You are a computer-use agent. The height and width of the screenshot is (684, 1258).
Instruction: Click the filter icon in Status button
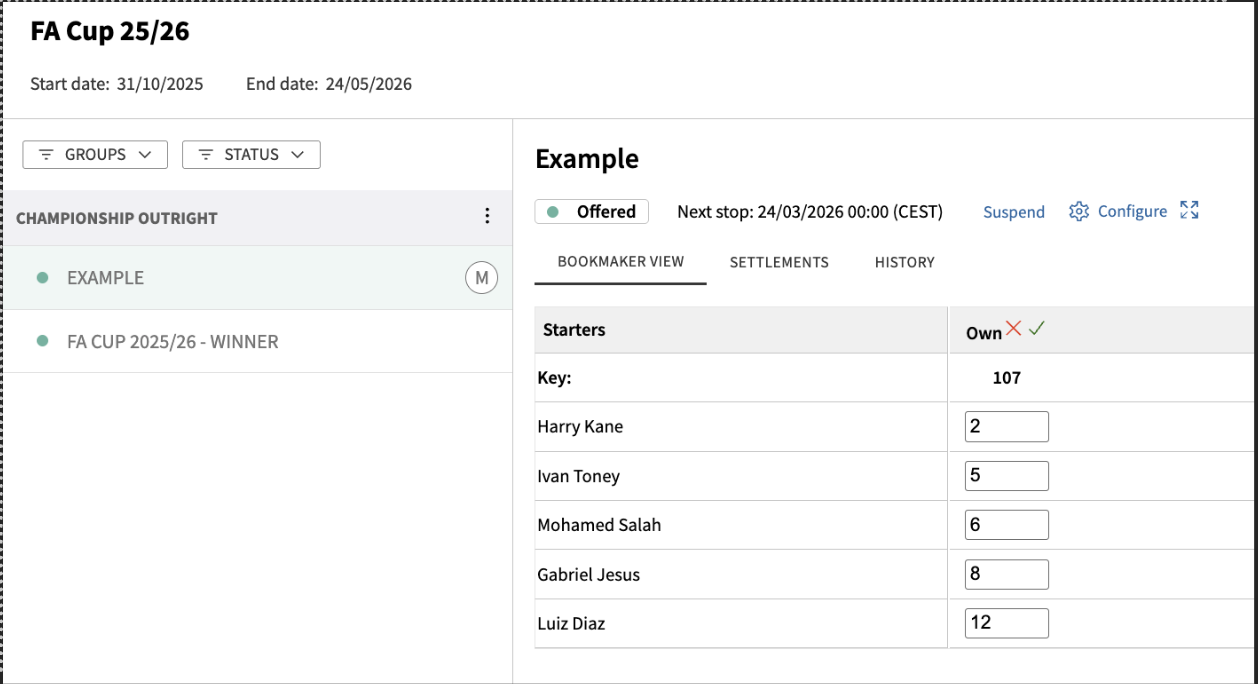click(x=205, y=155)
